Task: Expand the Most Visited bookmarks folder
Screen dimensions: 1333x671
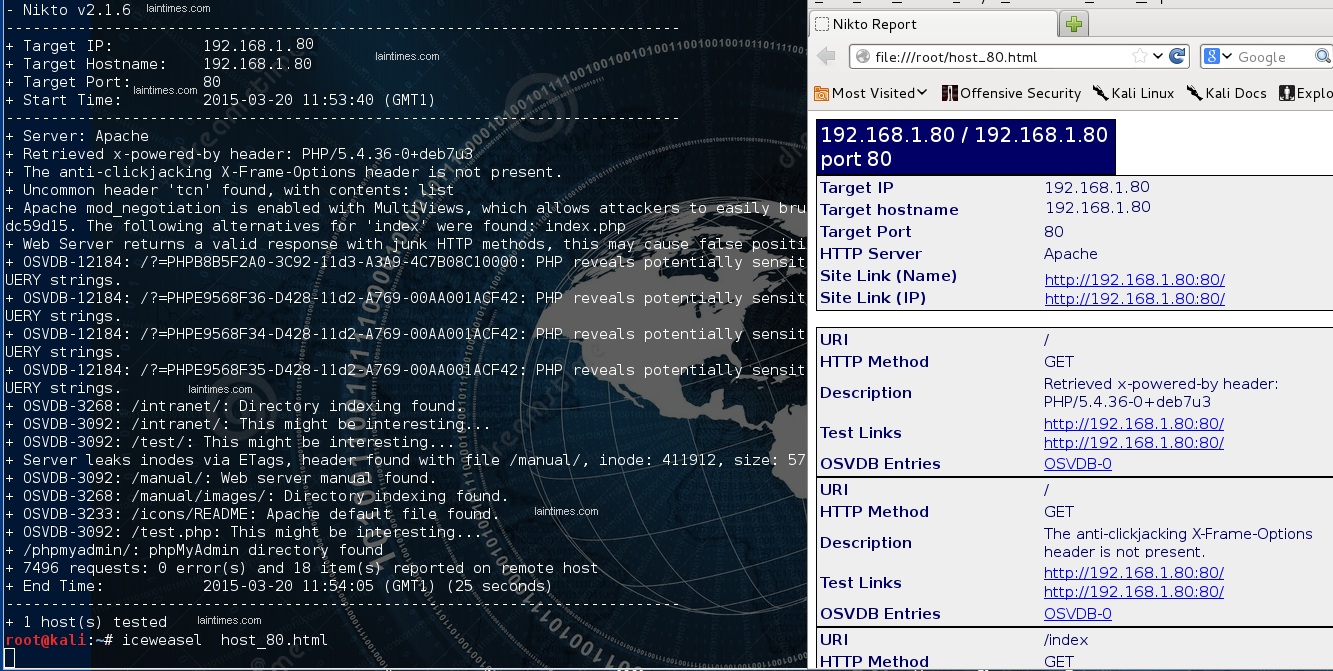Action: click(x=871, y=93)
